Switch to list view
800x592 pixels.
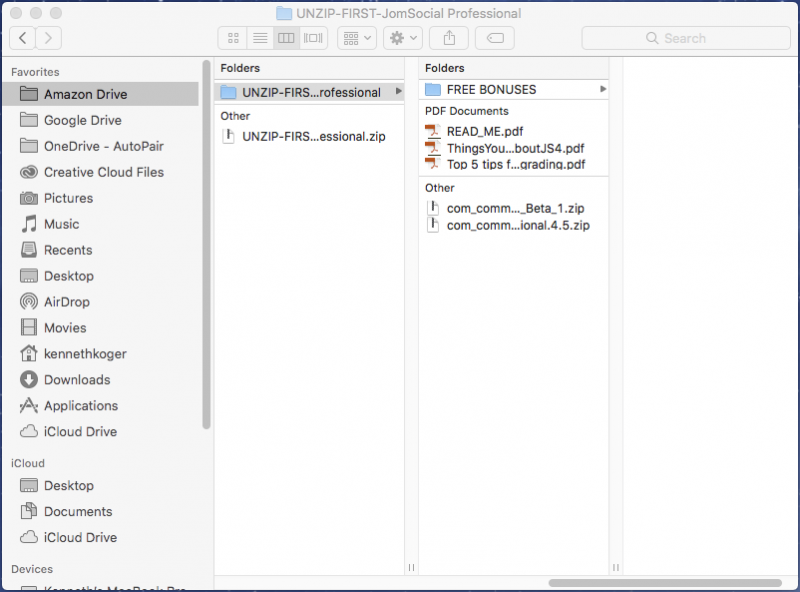(260, 38)
